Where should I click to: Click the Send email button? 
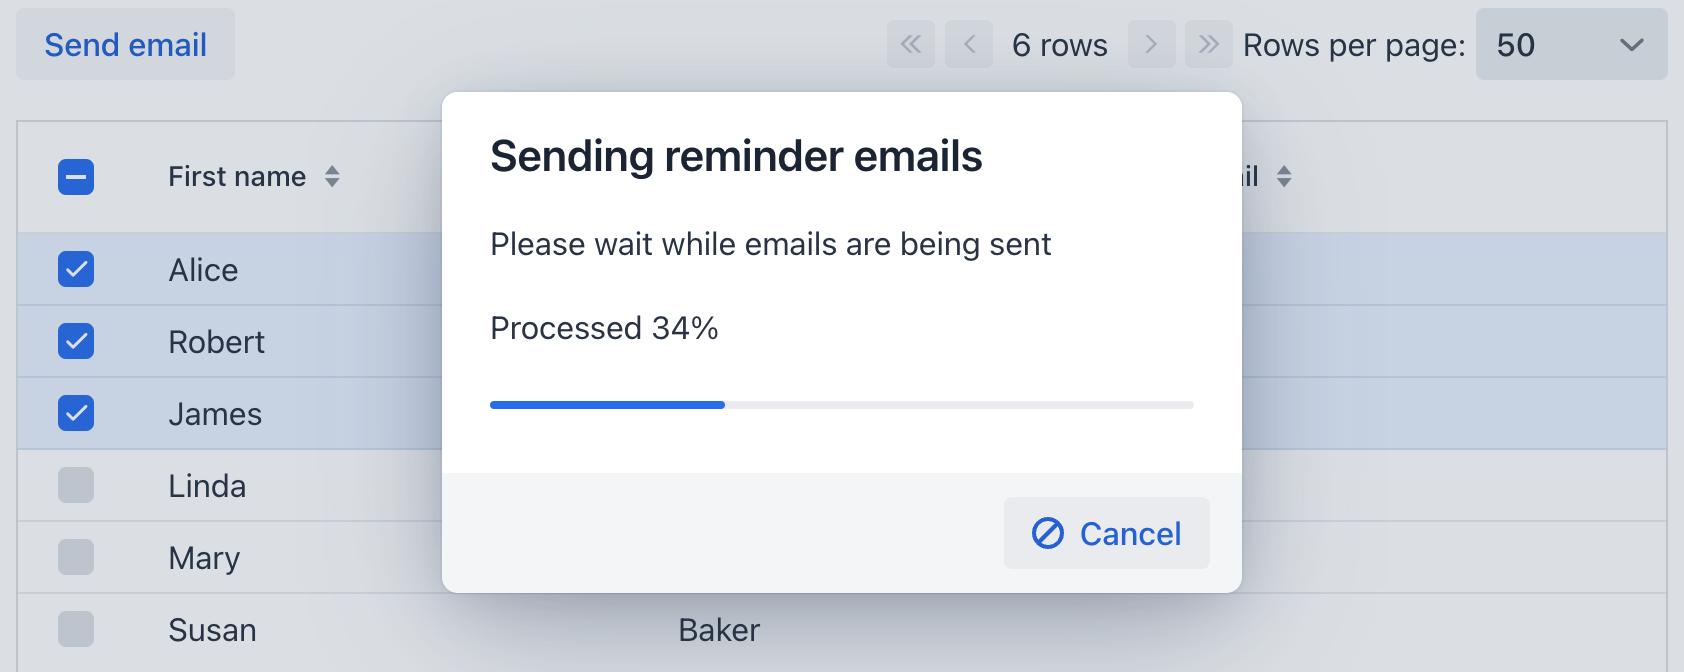click(x=124, y=44)
